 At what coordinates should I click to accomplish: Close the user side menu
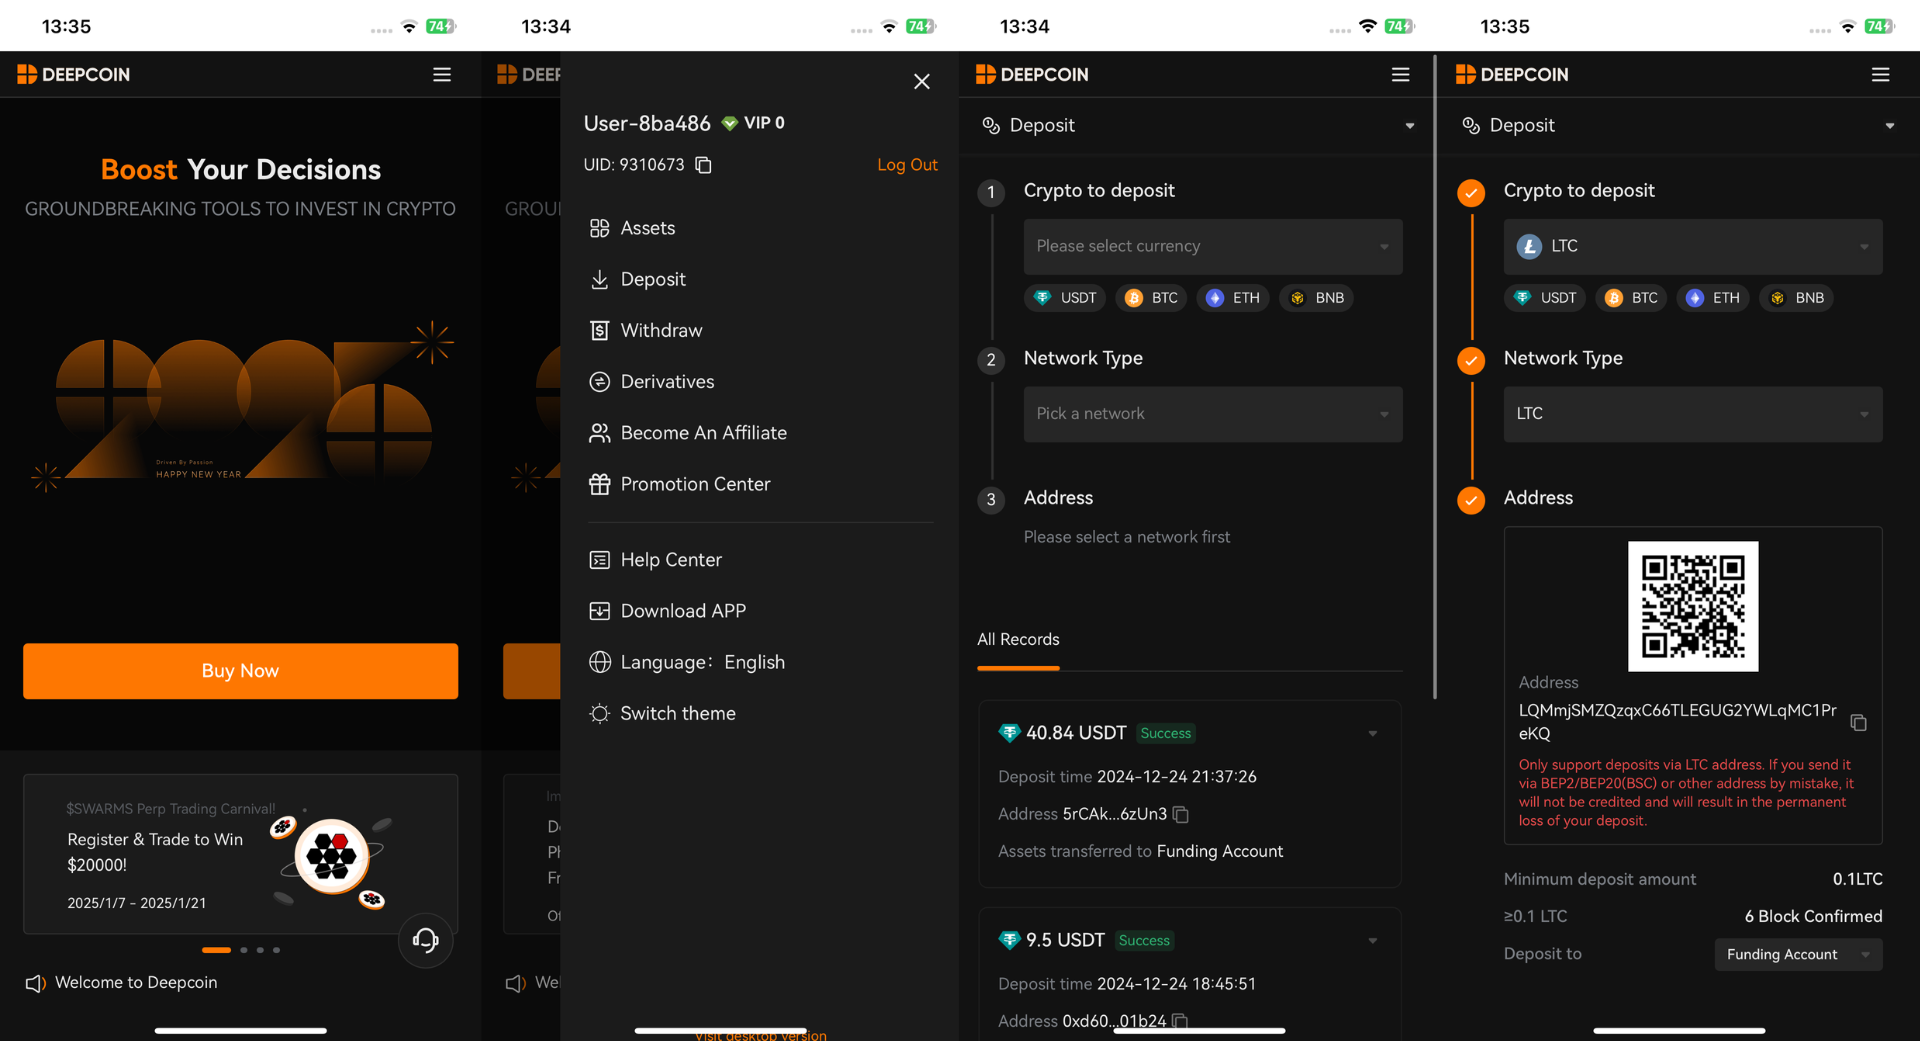pos(921,82)
